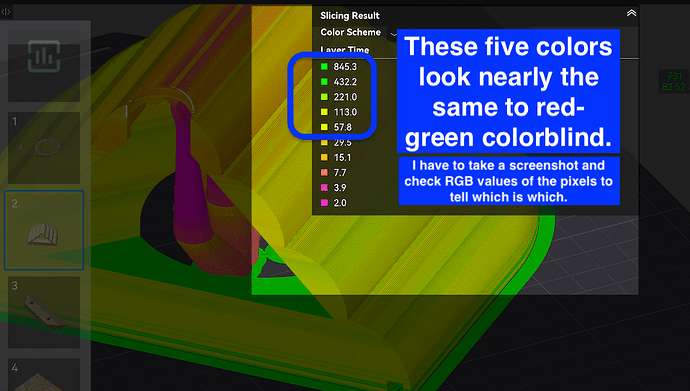Click the 15.1 orange color swatch
The height and width of the screenshot is (391, 690).
pyautogui.click(x=324, y=157)
